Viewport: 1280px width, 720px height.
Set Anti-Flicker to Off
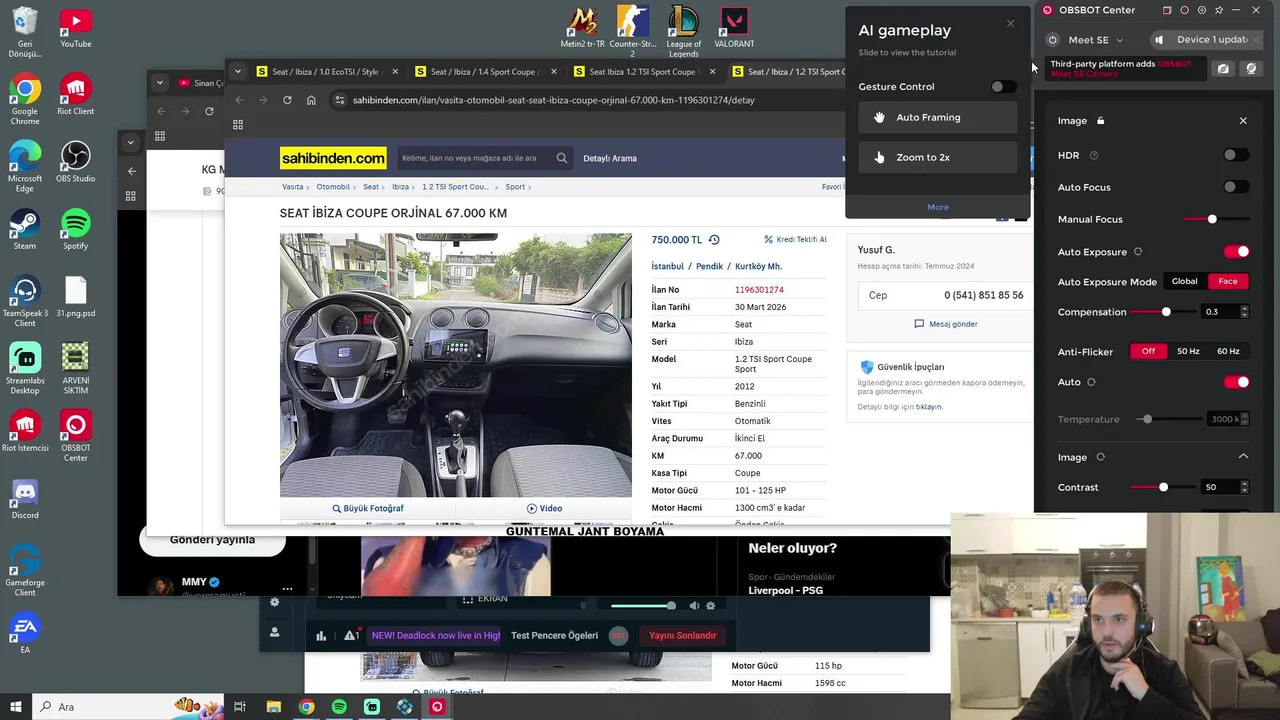point(1148,351)
